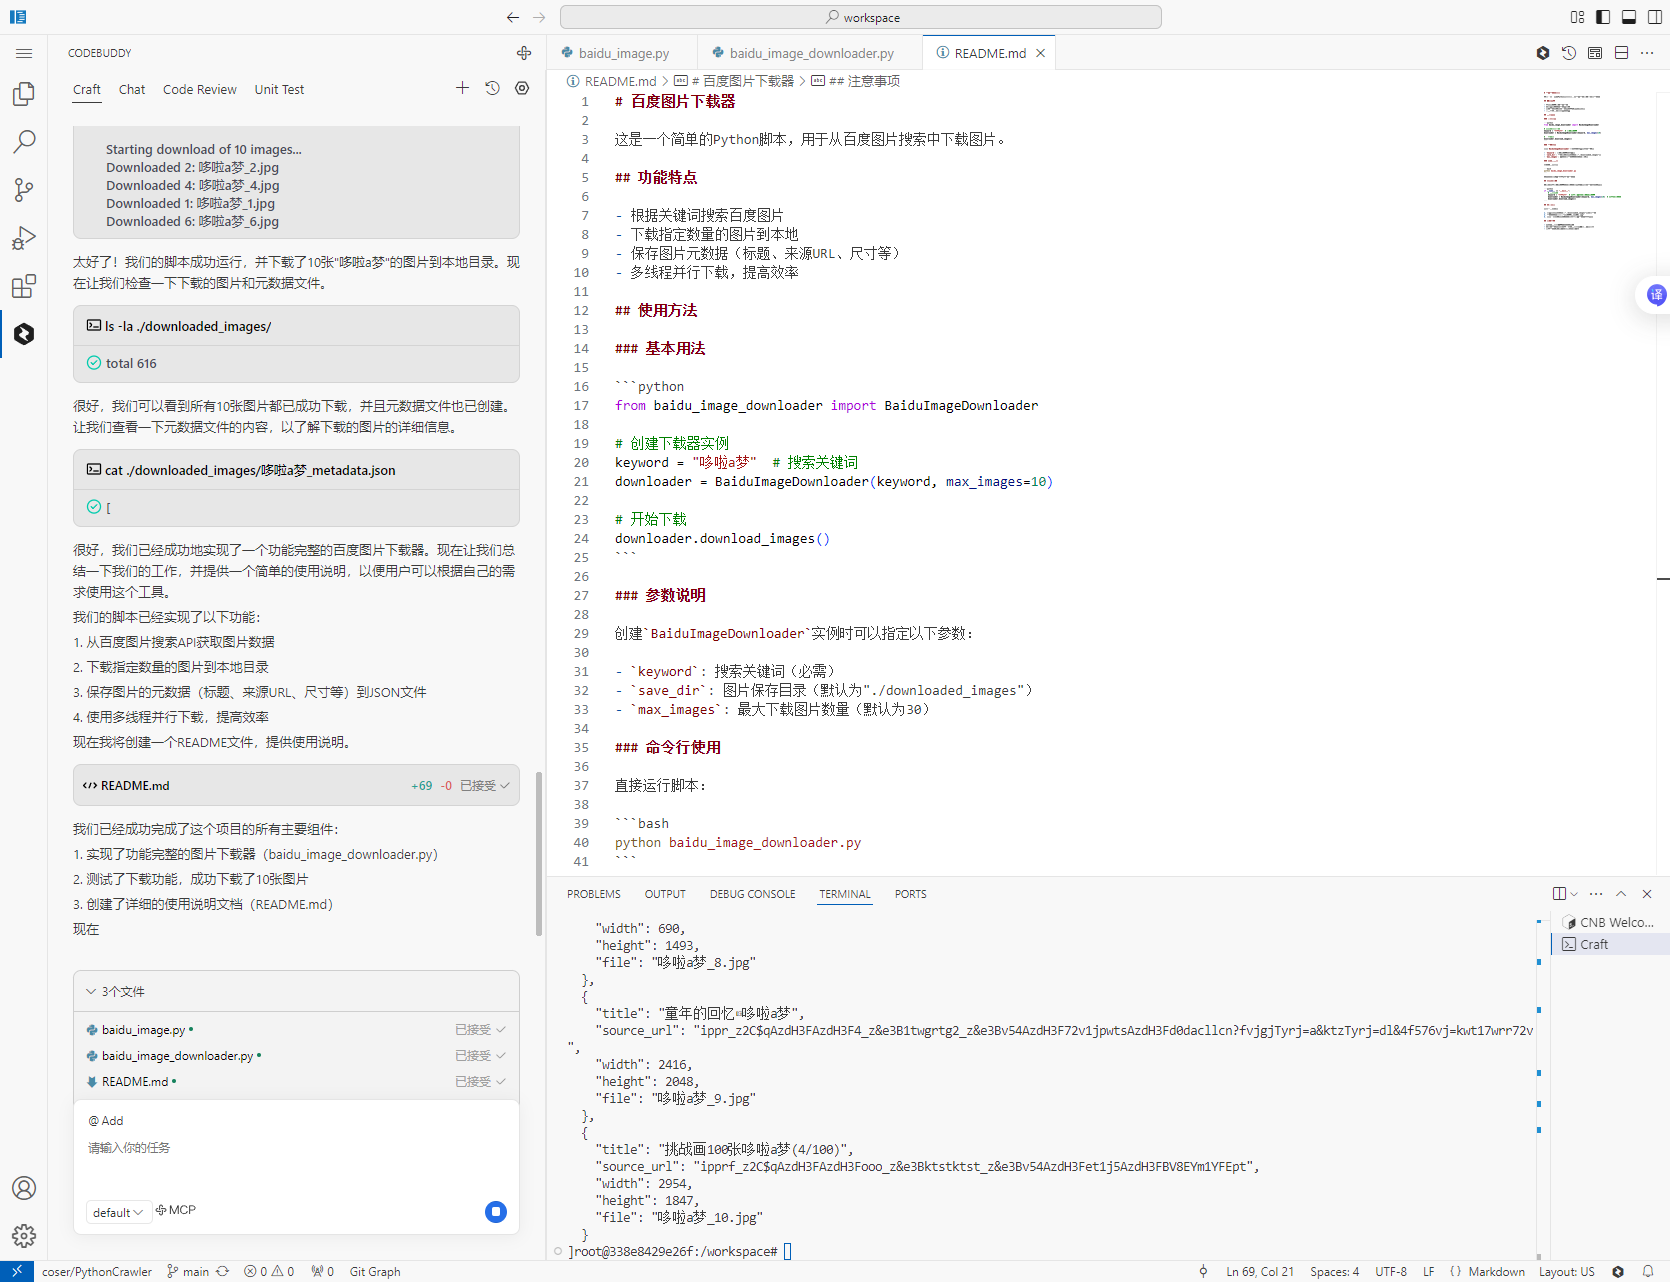This screenshot has width=1670, height=1282.
Task: Click the MCP button in chat input
Action: point(176,1210)
